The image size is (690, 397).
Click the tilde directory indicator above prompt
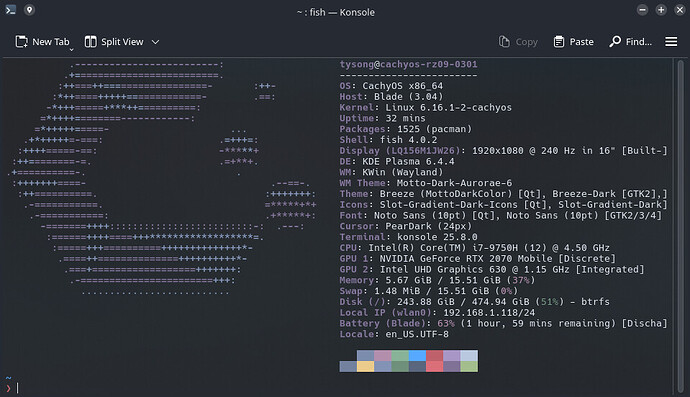coord(8,378)
